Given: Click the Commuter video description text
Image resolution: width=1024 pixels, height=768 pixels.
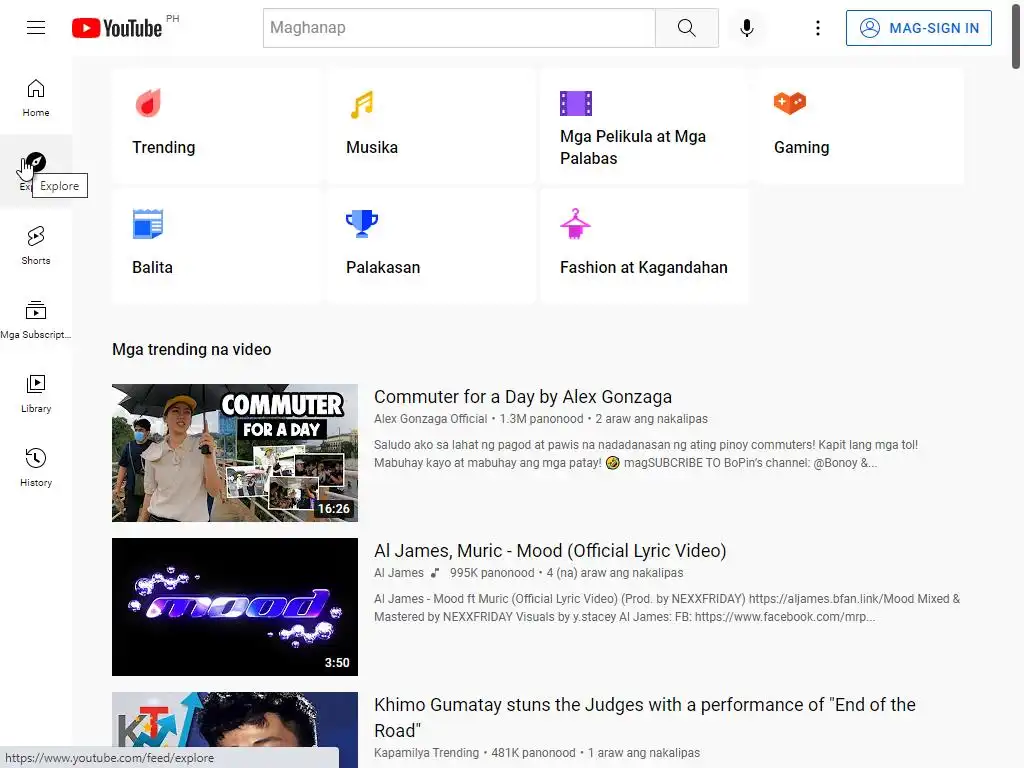Looking at the screenshot, I should tap(645, 454).
